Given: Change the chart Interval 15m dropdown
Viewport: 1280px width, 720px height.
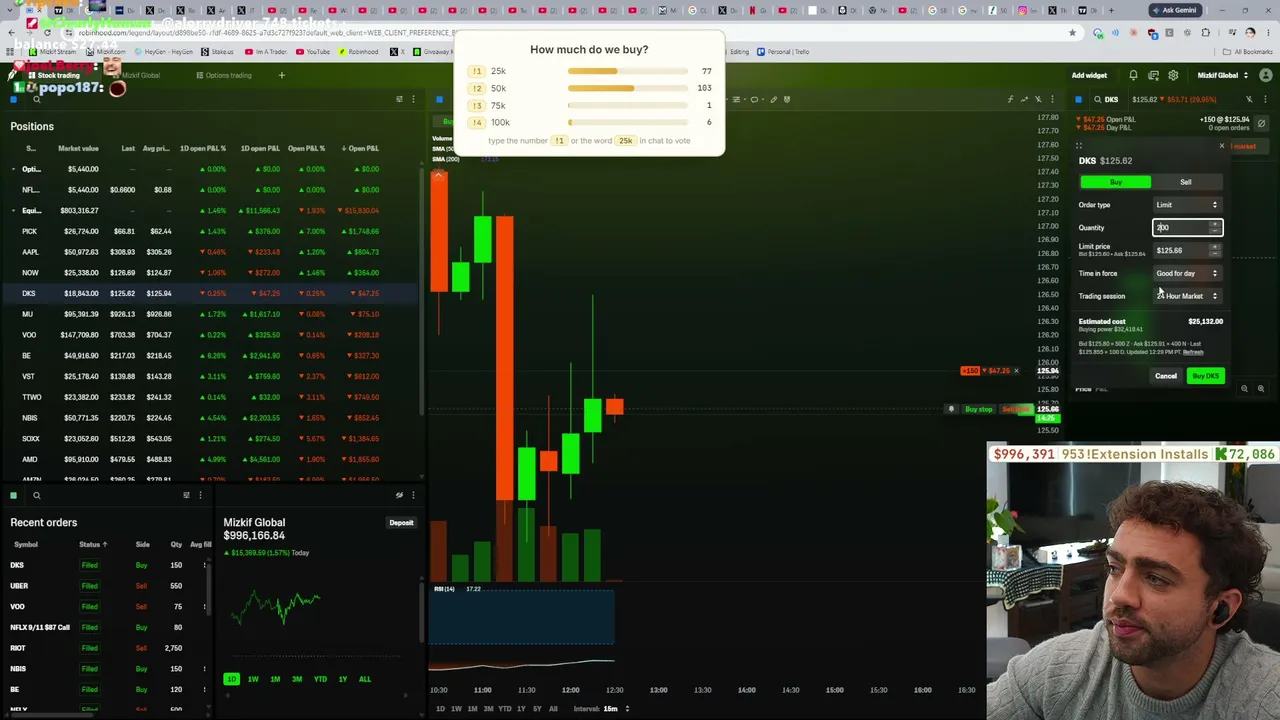Looking at the screenshot, I should [x=603, y=709].
